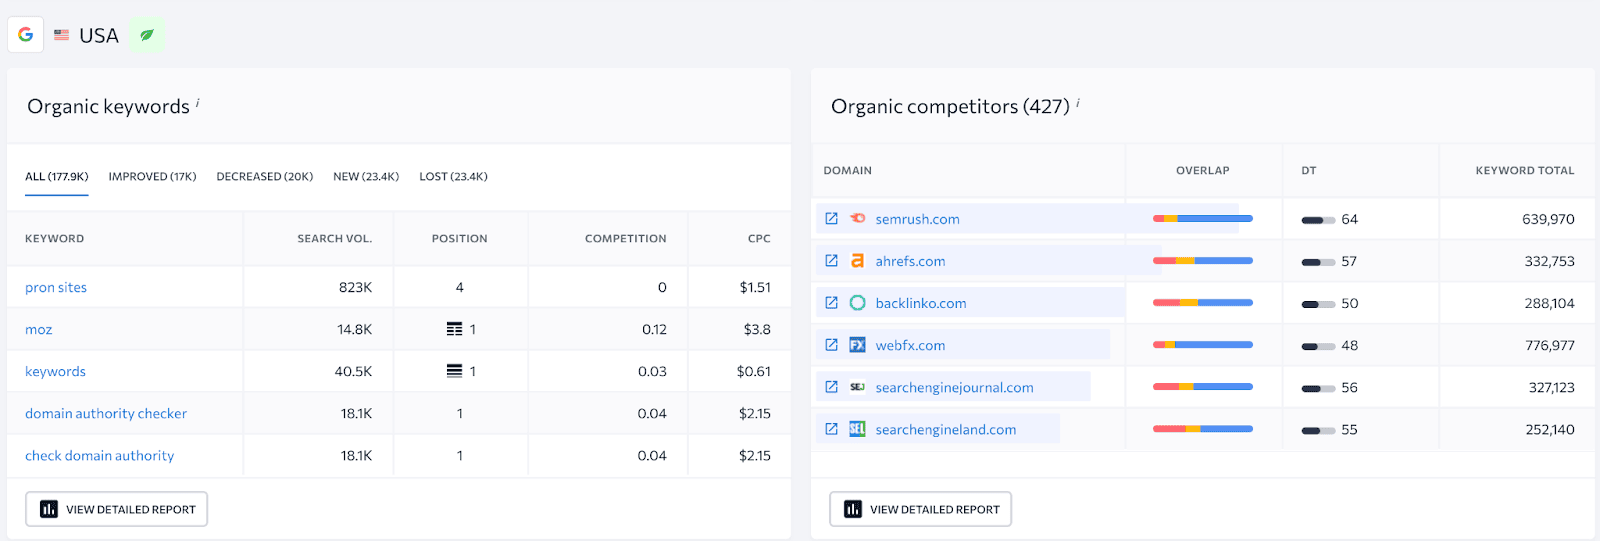Click the KEYWORD TOTAL column header
Screen dimensions: 1600x541
[1525, 170]
